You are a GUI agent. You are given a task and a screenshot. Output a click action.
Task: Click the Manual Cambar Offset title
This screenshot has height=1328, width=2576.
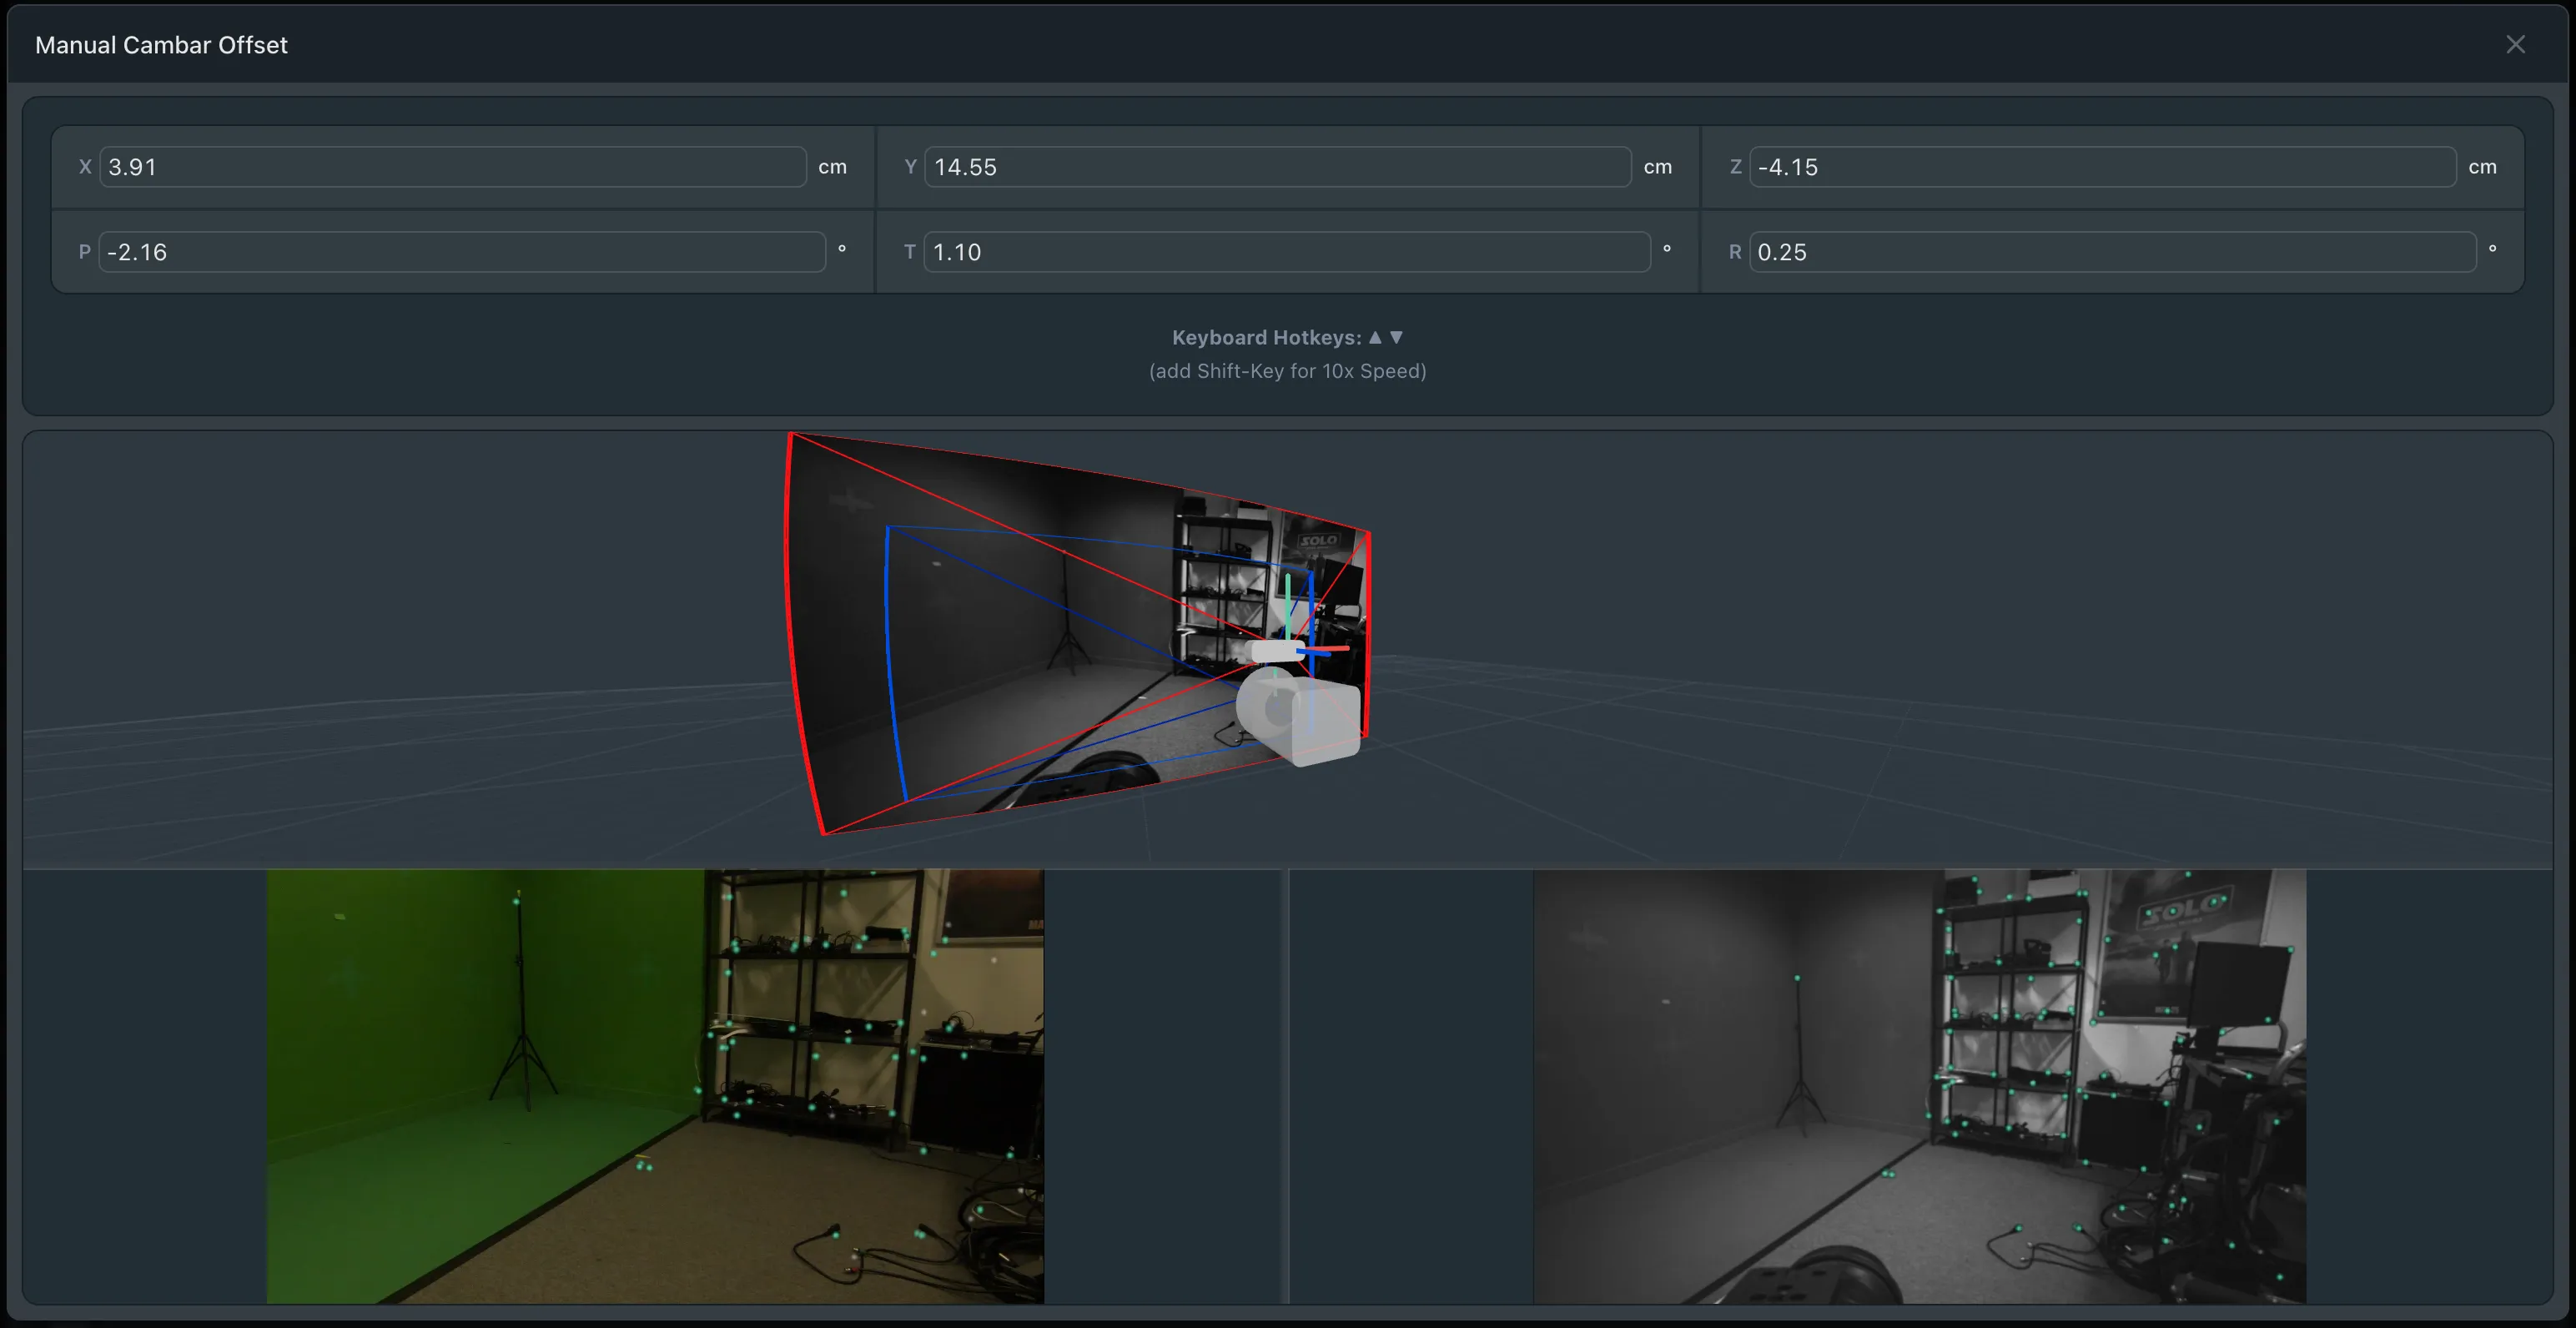(161, 45)
